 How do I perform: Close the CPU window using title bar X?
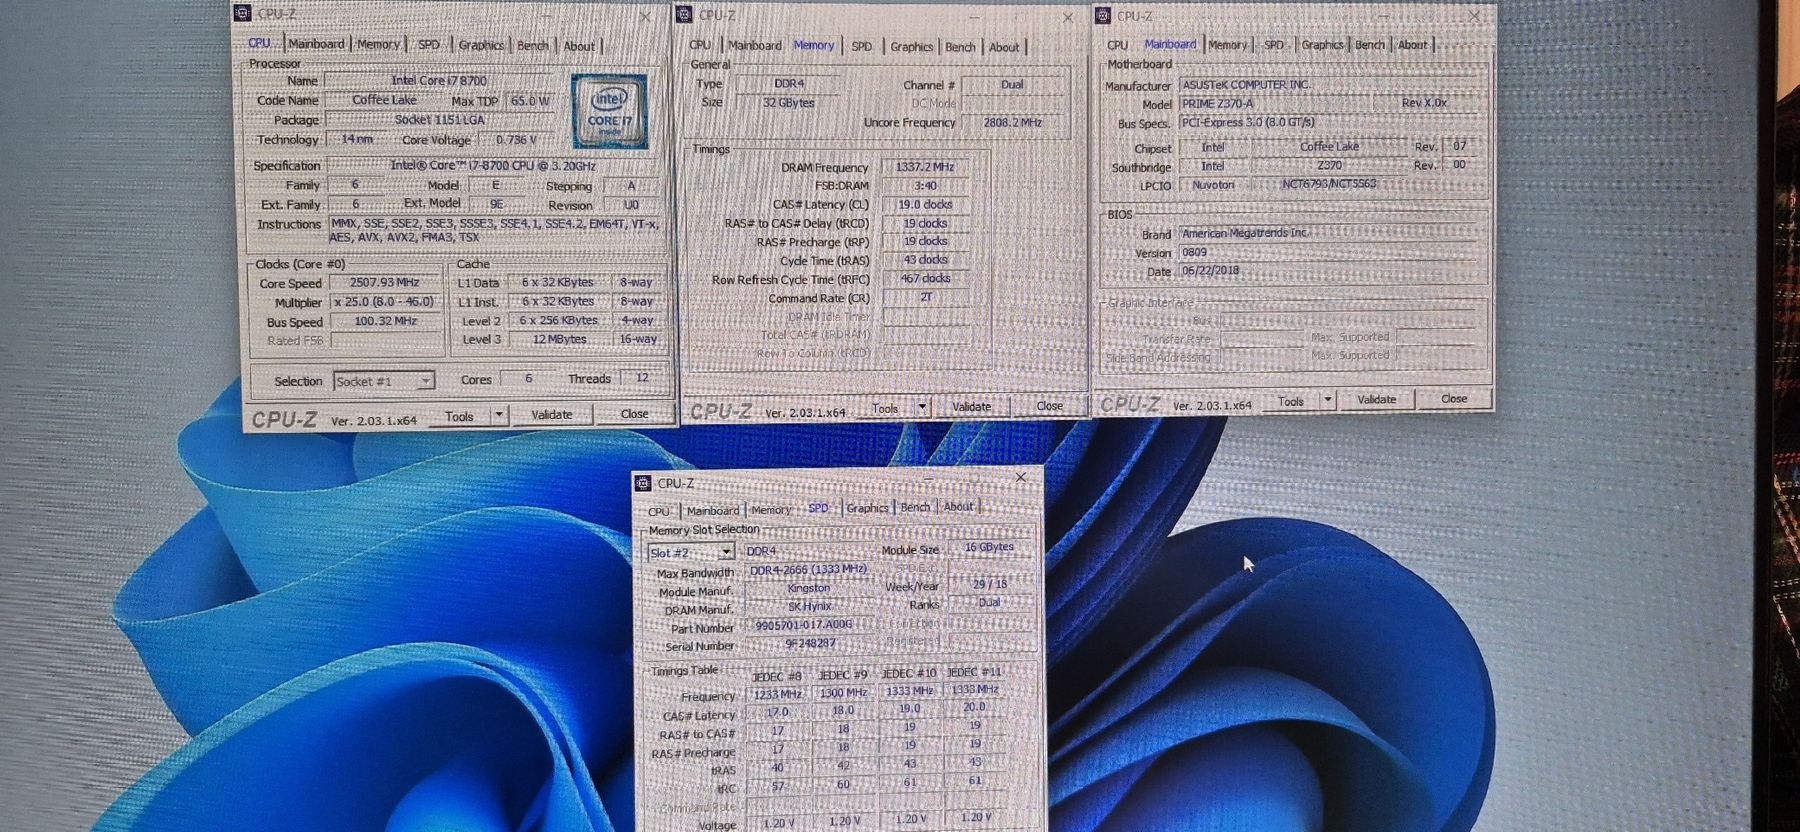[645, 17]
